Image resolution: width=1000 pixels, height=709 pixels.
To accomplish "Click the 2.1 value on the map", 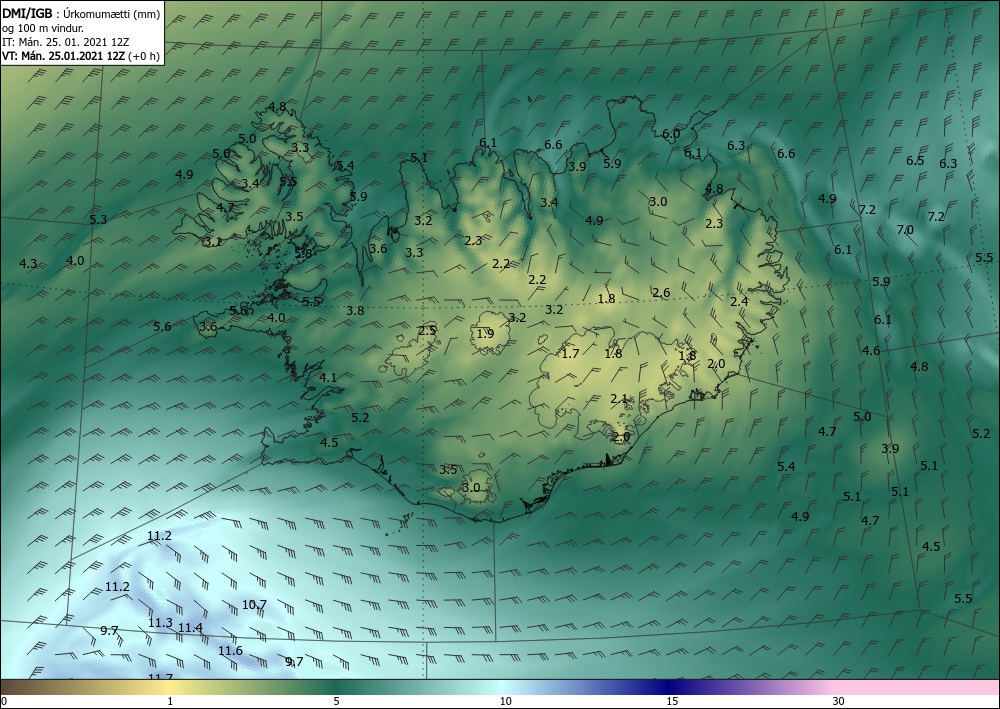I will click(619, 398).
